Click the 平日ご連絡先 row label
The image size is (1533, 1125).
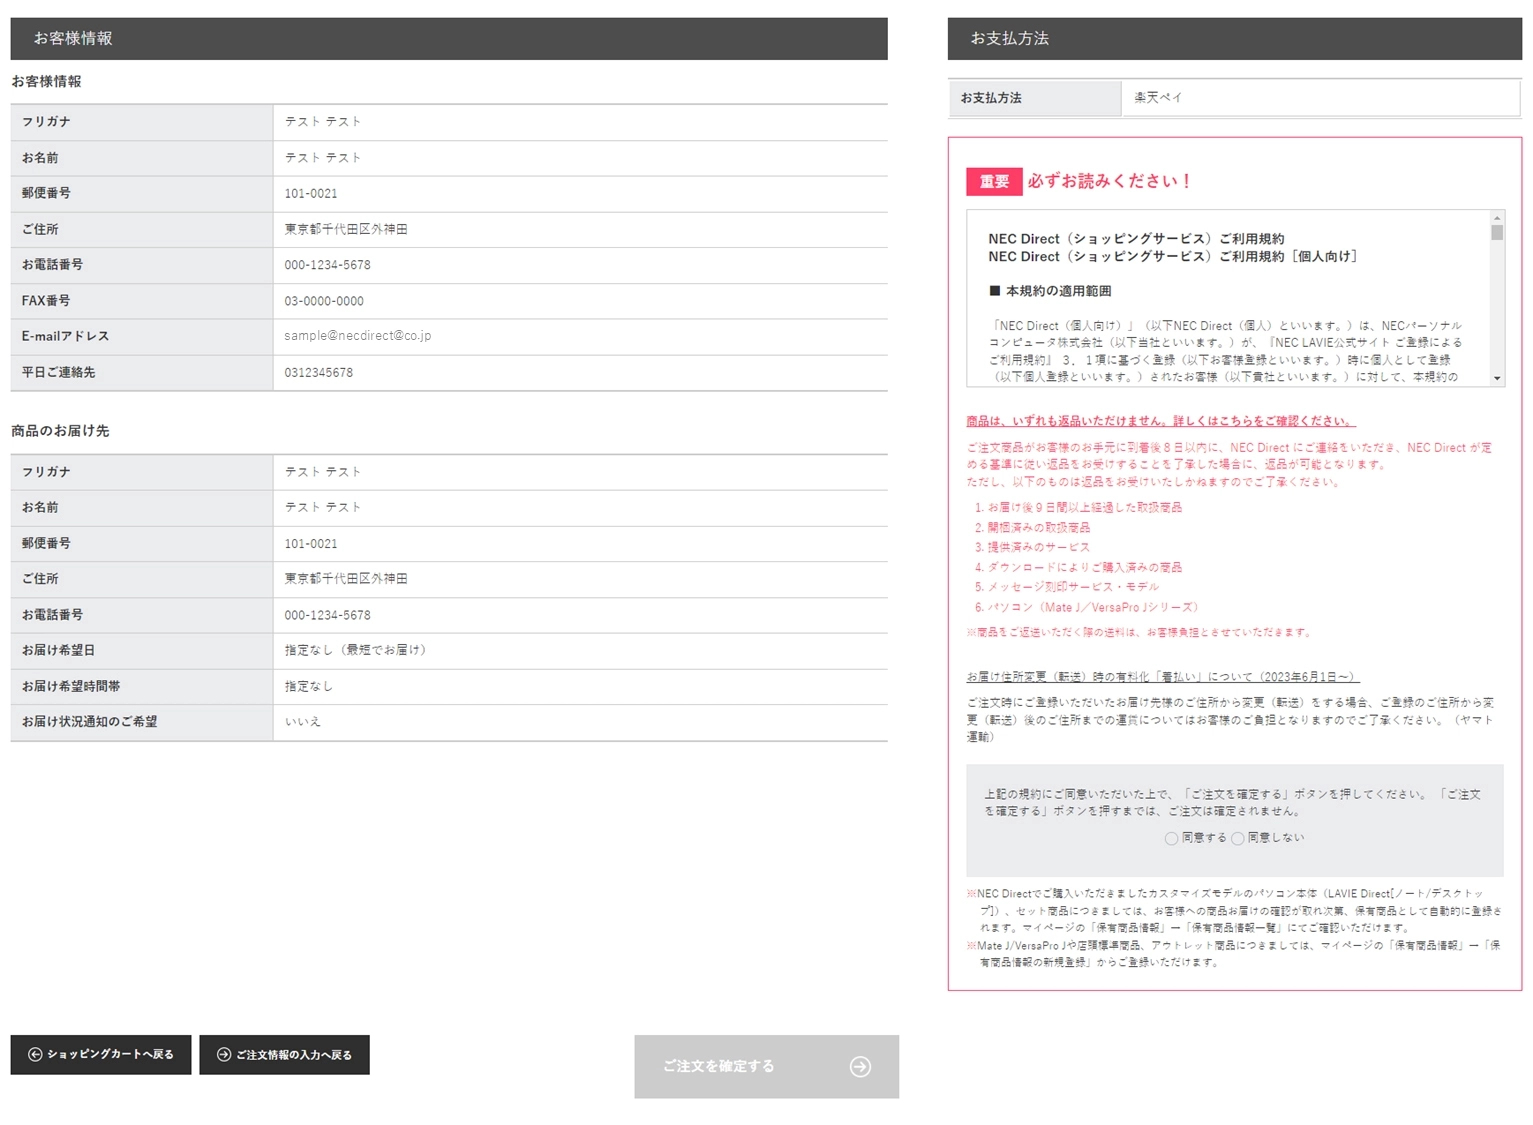tap(58, 372)
